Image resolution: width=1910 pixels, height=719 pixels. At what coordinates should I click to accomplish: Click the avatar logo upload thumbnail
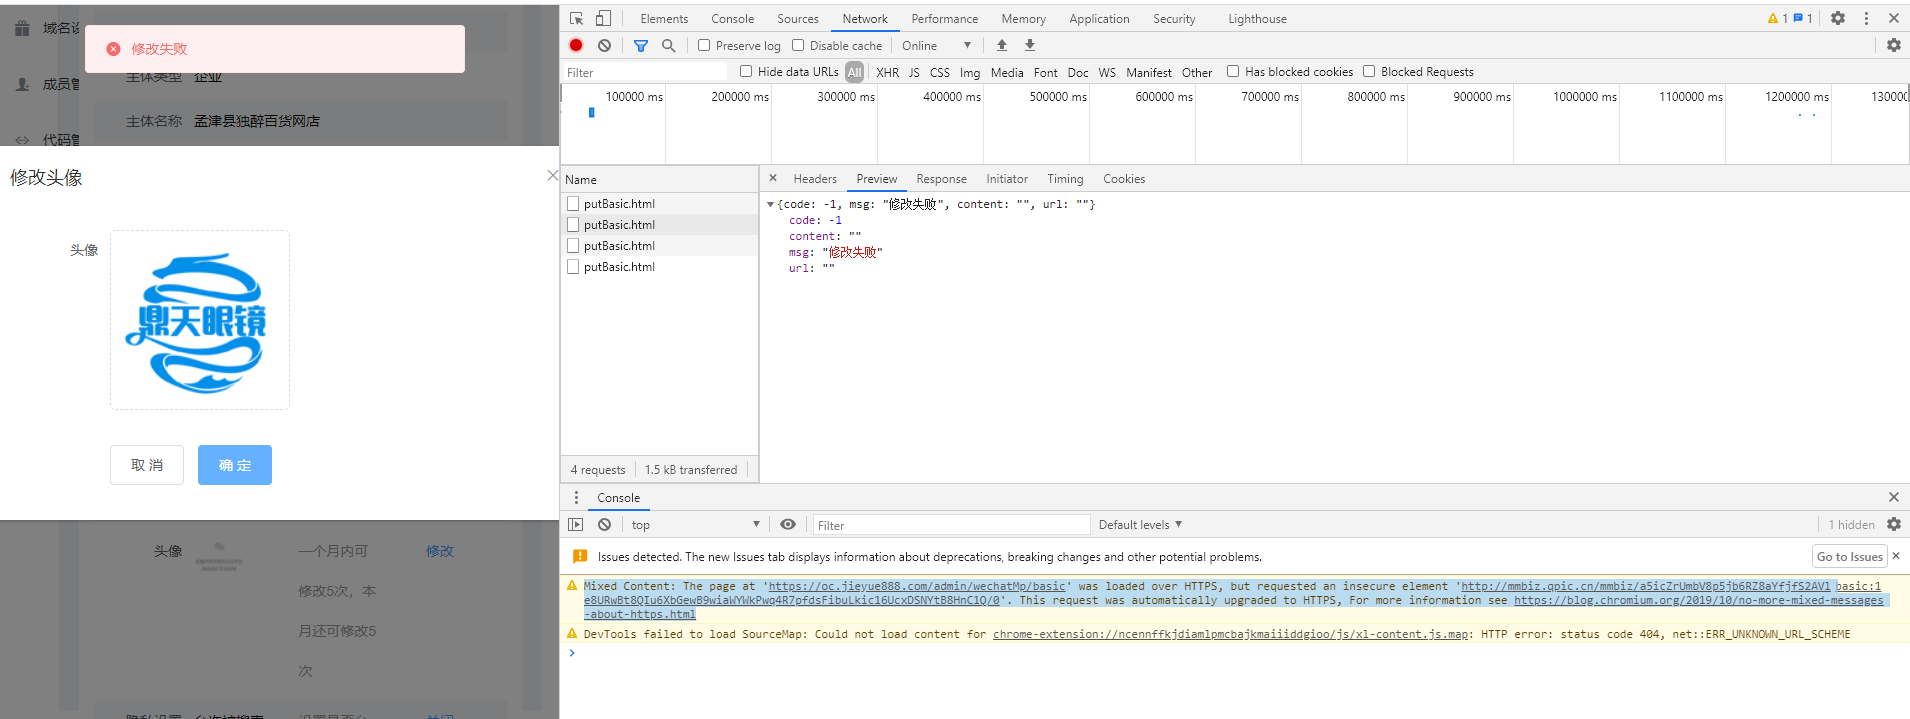coord(200,320)
